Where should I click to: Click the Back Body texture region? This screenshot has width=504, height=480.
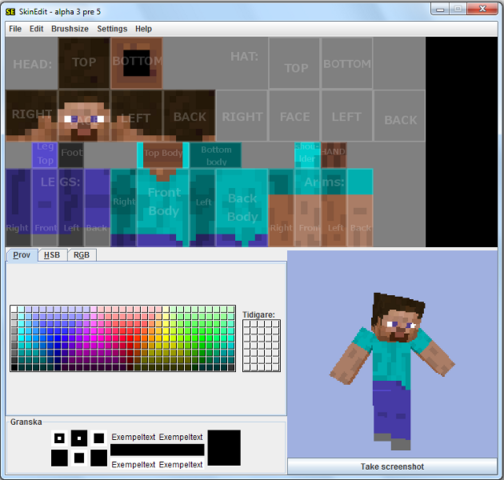pos(242,208)
